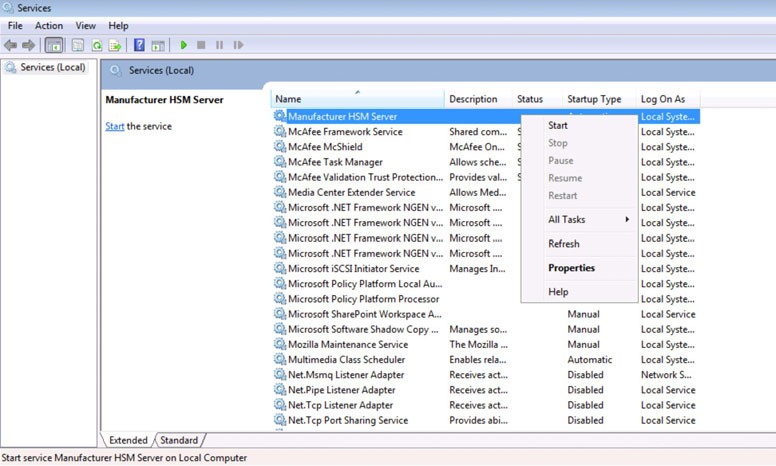Sort by the Log On As column header
The image size is (776, 466).
click(668, 99)
